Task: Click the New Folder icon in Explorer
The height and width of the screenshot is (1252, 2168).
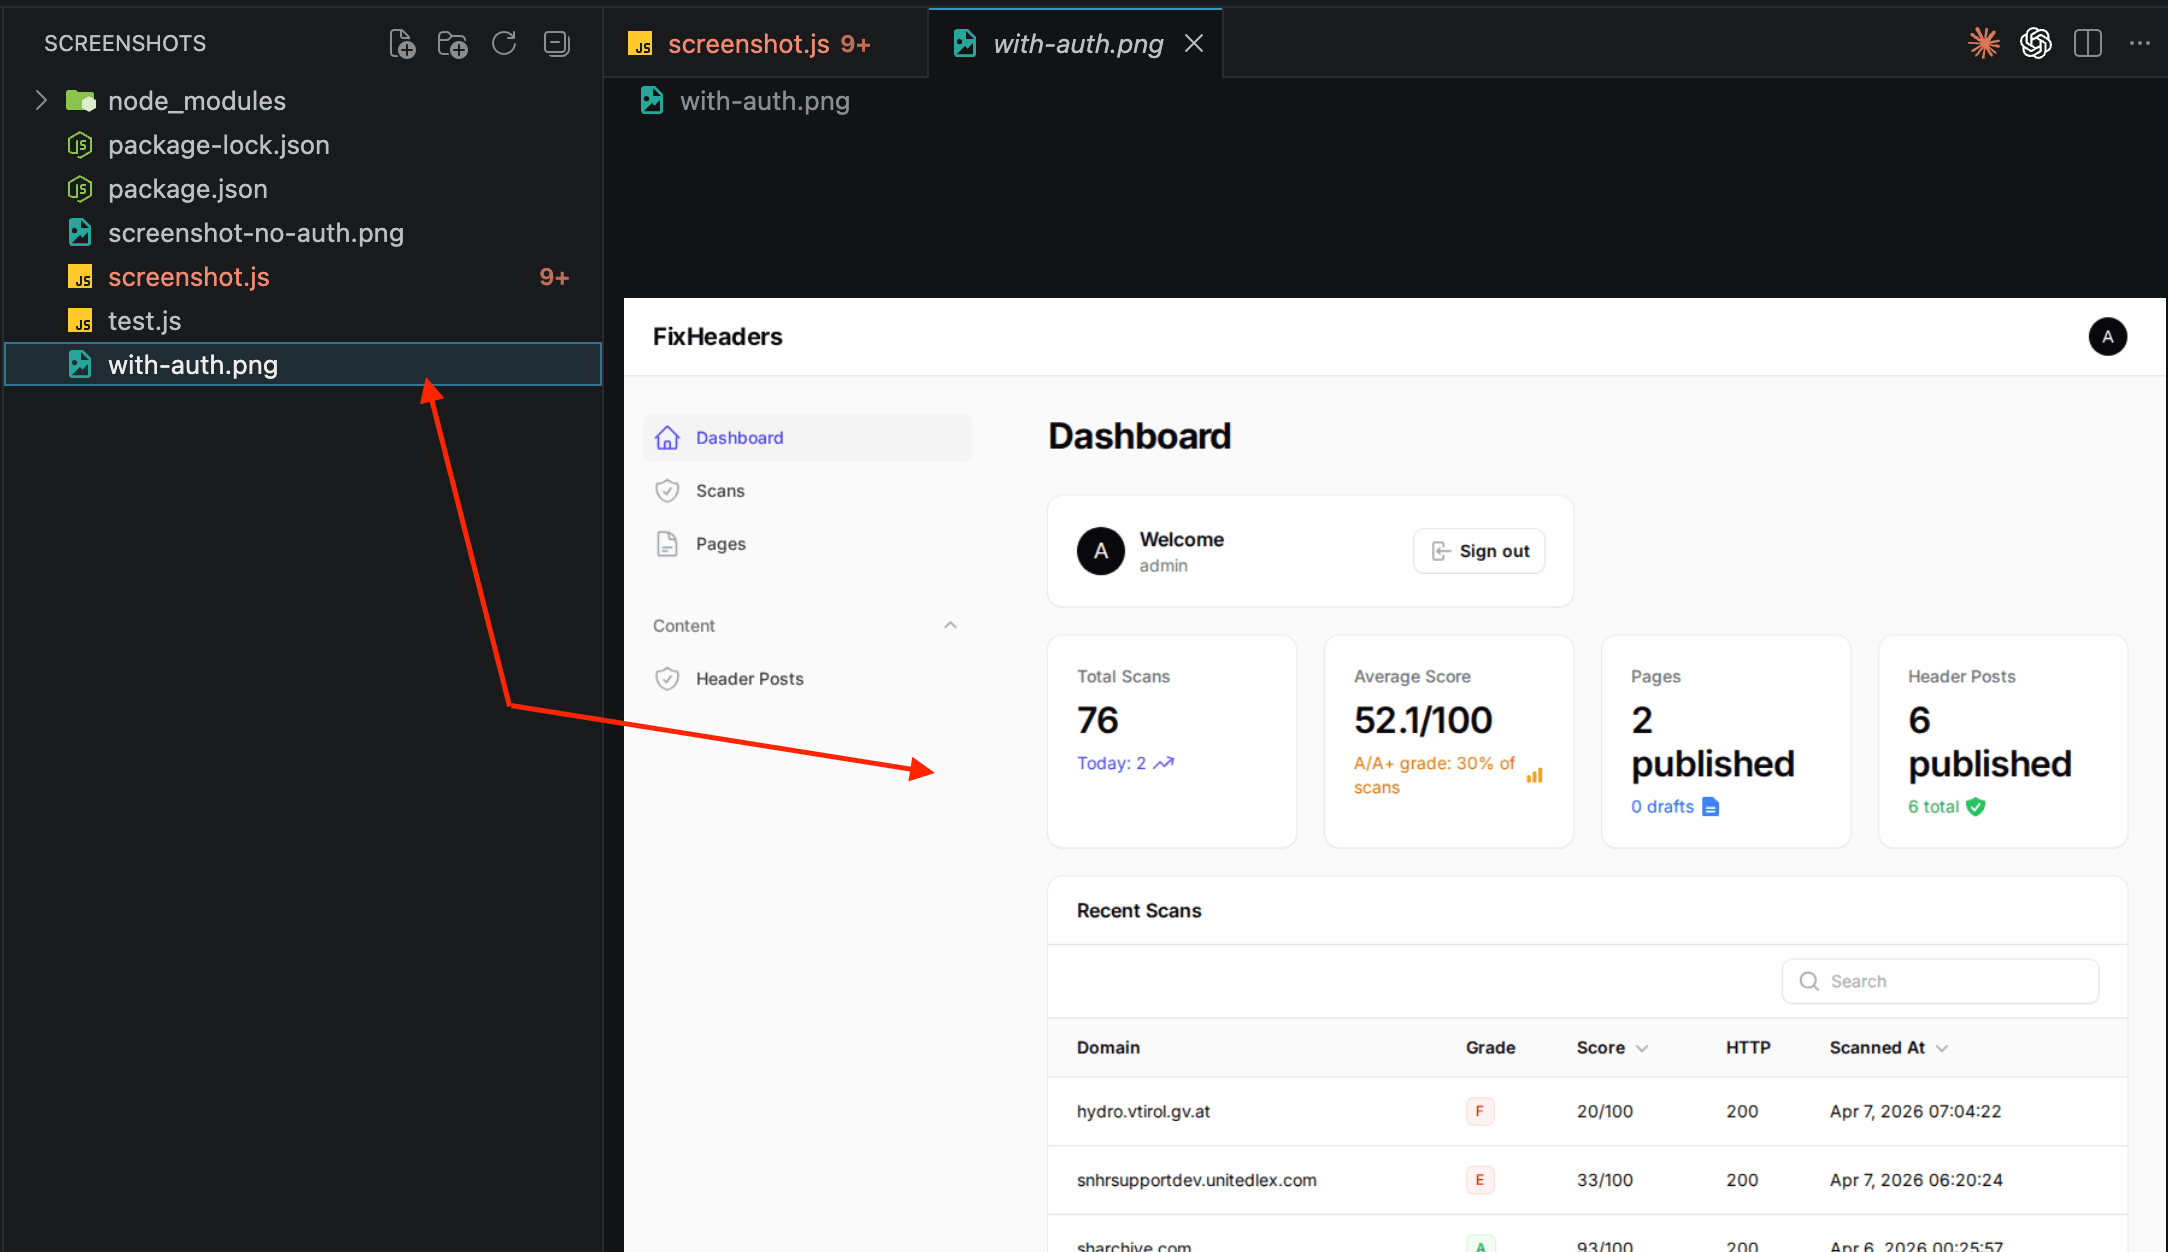Action: (x=453, y=43)
